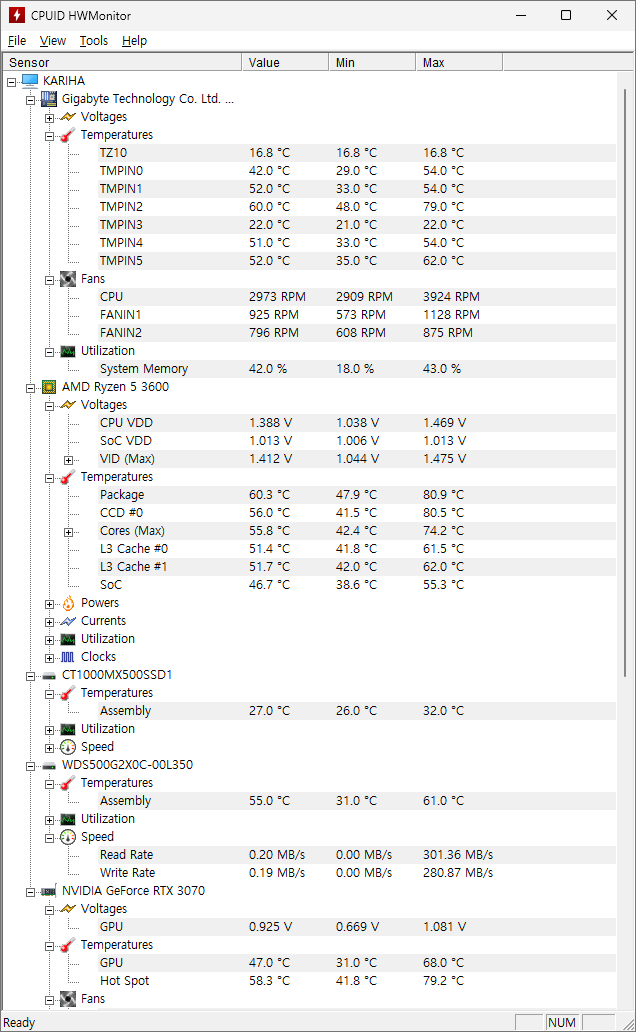Expand the Gigabyte Voltages node

click(49, 118)
